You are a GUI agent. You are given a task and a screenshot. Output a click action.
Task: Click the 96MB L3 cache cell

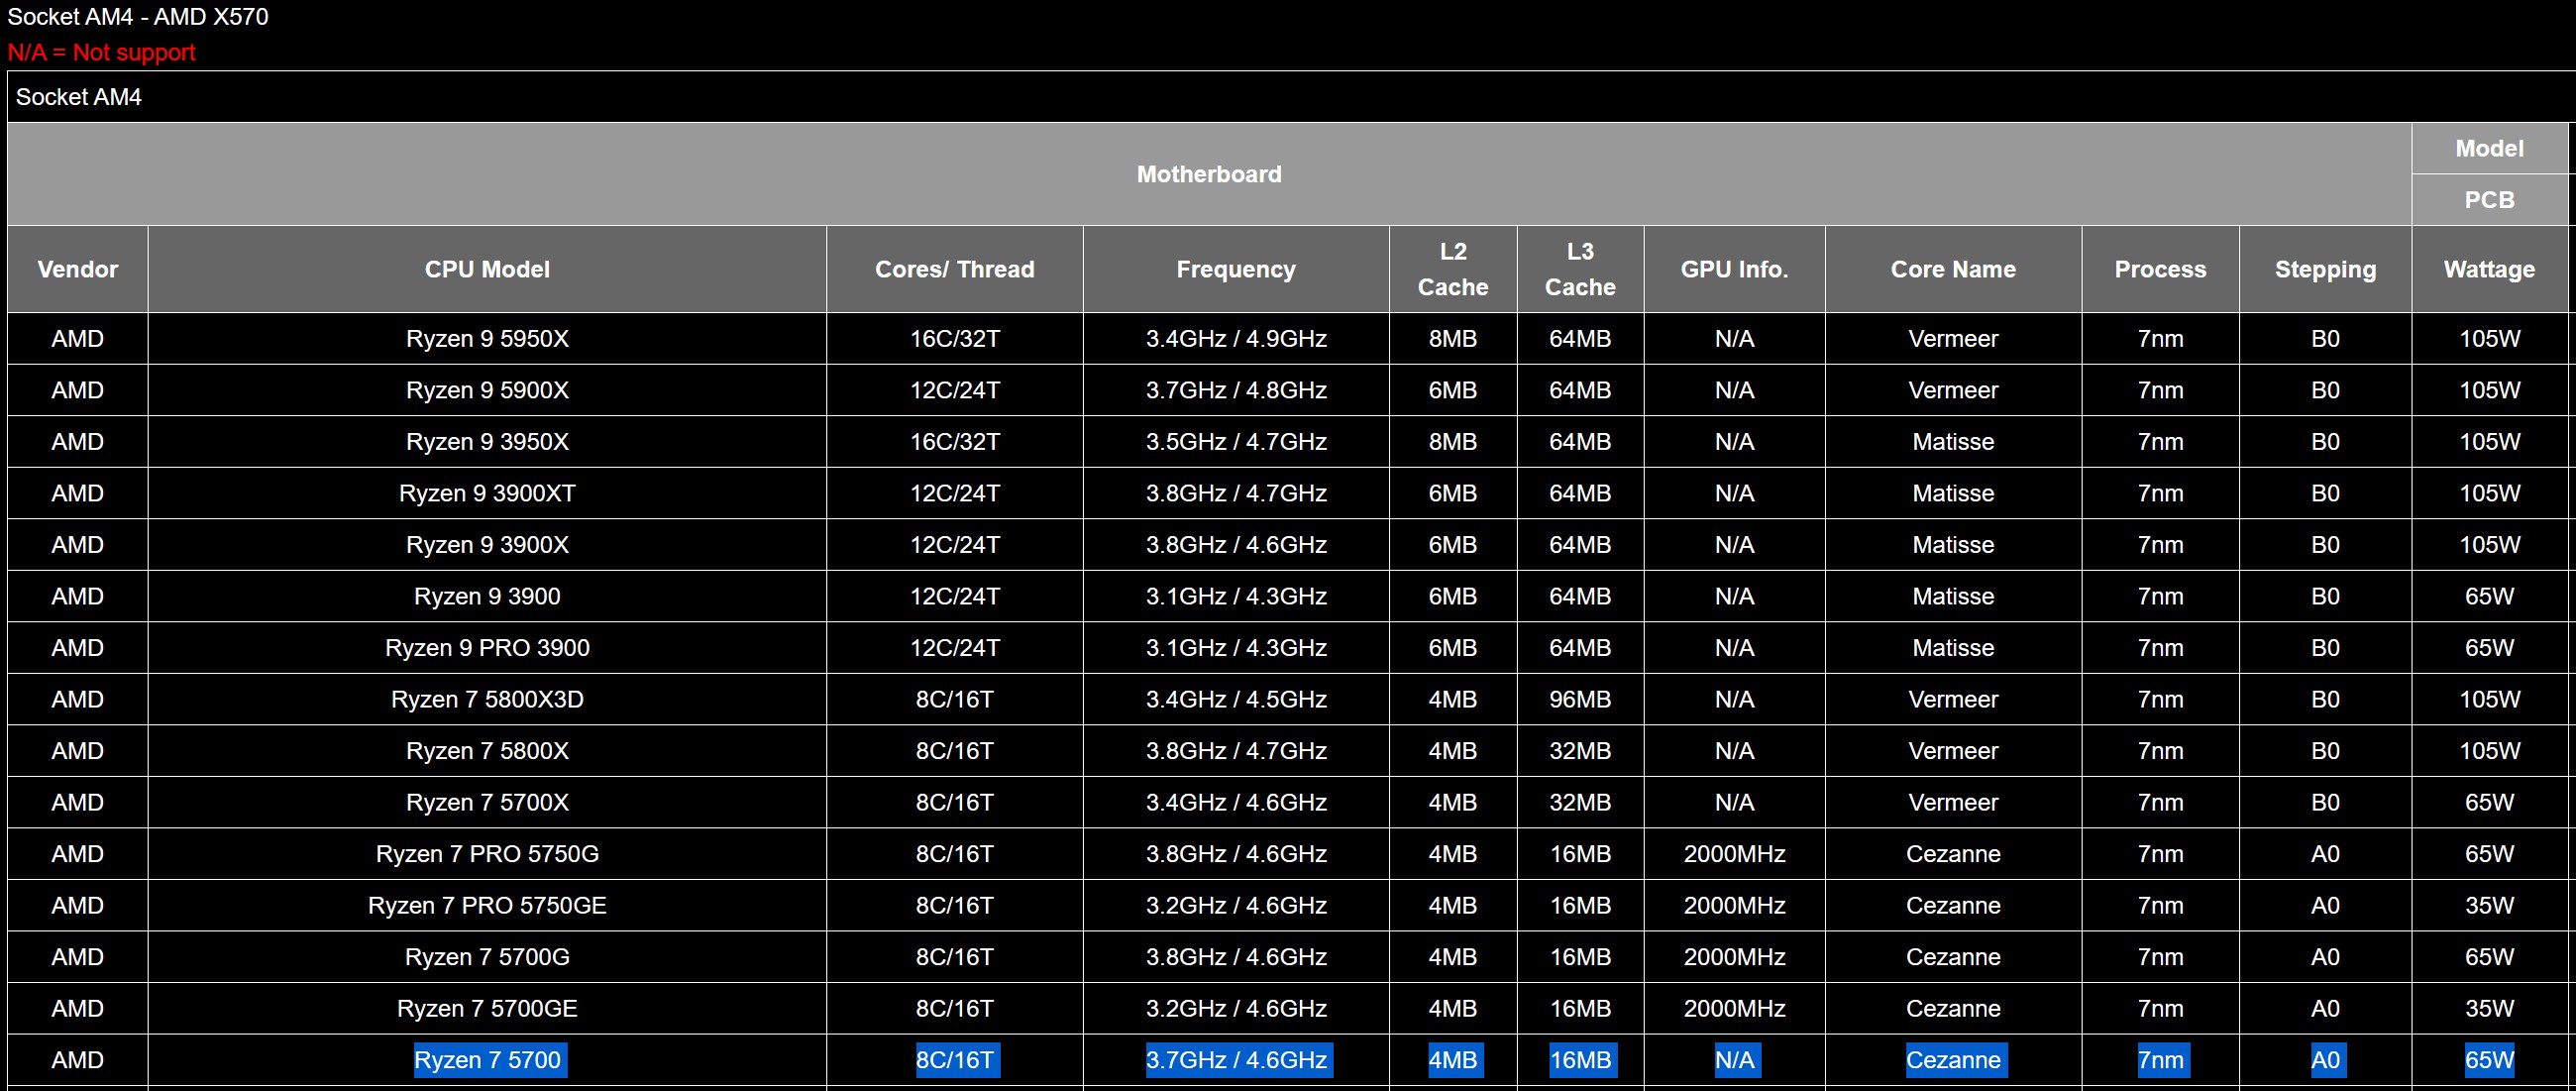(x=1580, y=699)
